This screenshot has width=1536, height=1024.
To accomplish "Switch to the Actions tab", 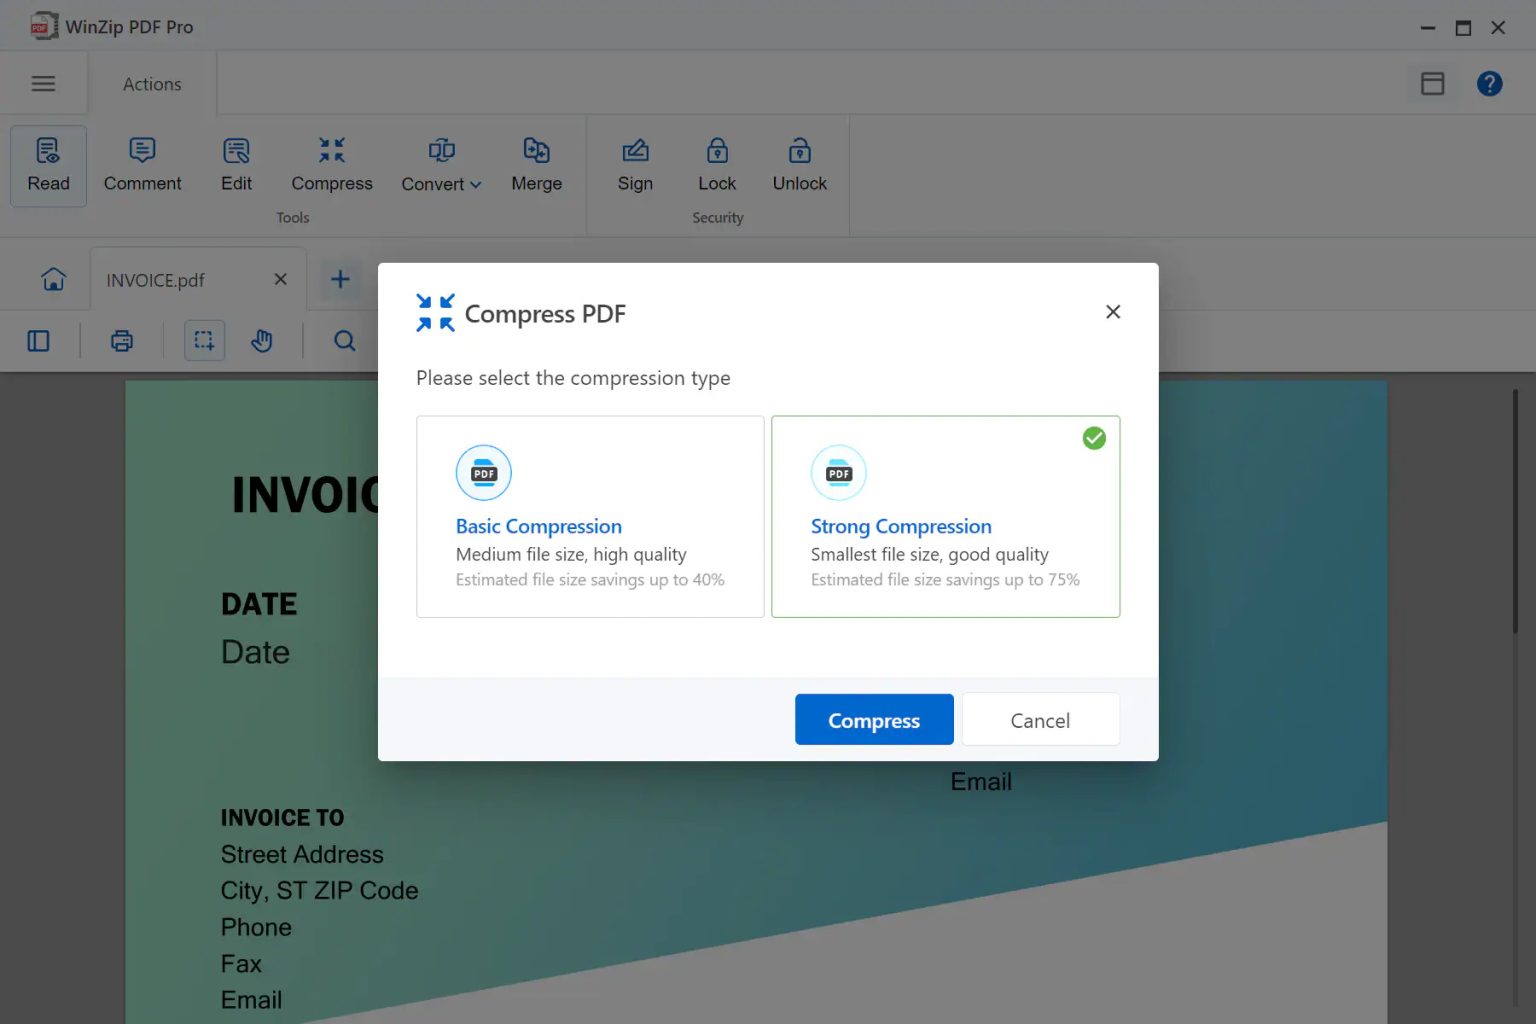I will pyautogui.click(x=151, y=83).
